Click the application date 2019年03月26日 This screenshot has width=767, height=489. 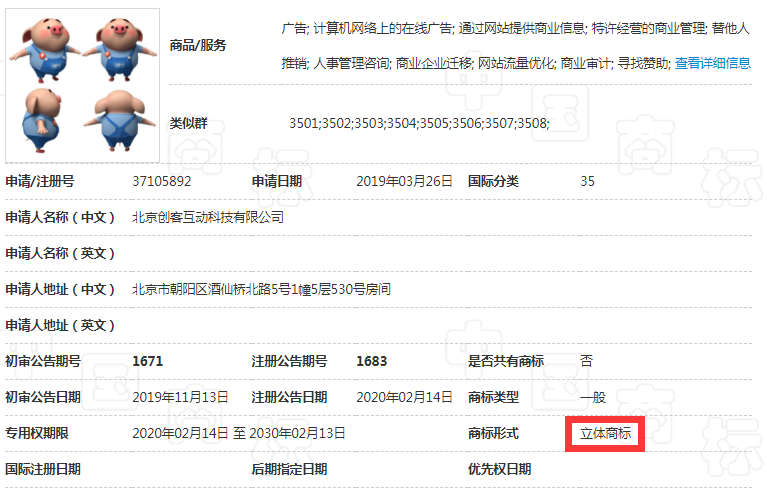click(404, 181)
